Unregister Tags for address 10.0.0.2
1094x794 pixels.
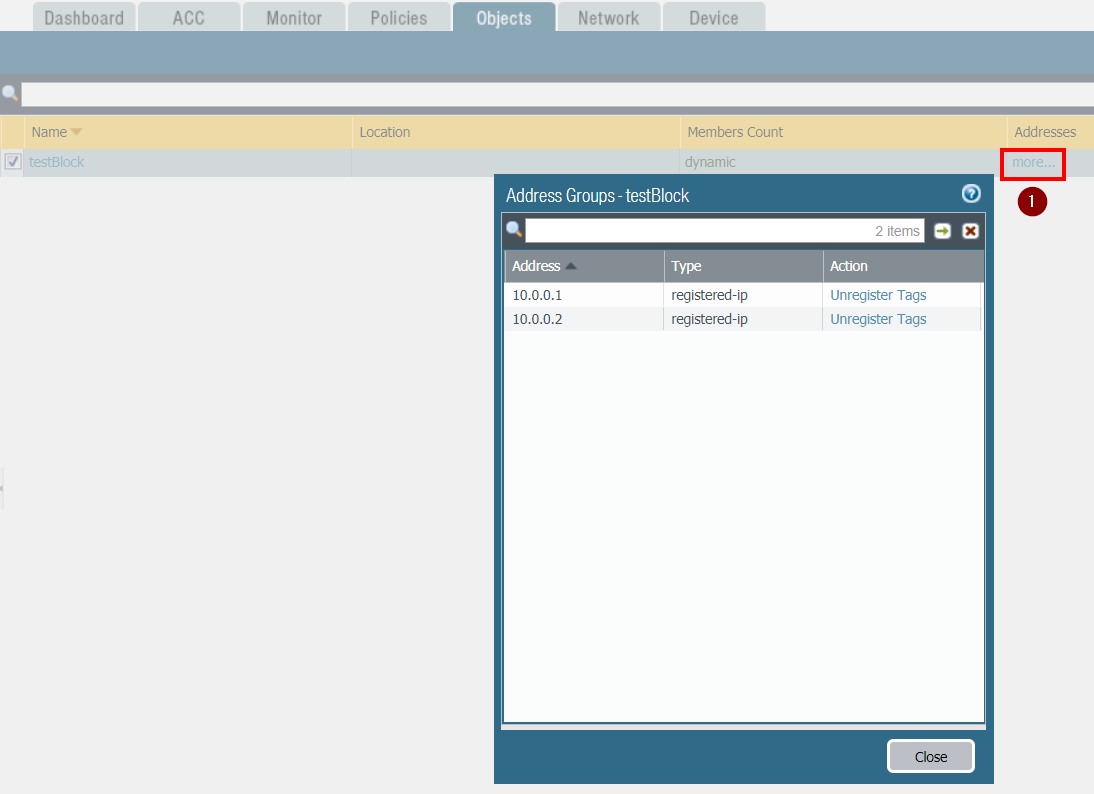click(x=877, y=318)
